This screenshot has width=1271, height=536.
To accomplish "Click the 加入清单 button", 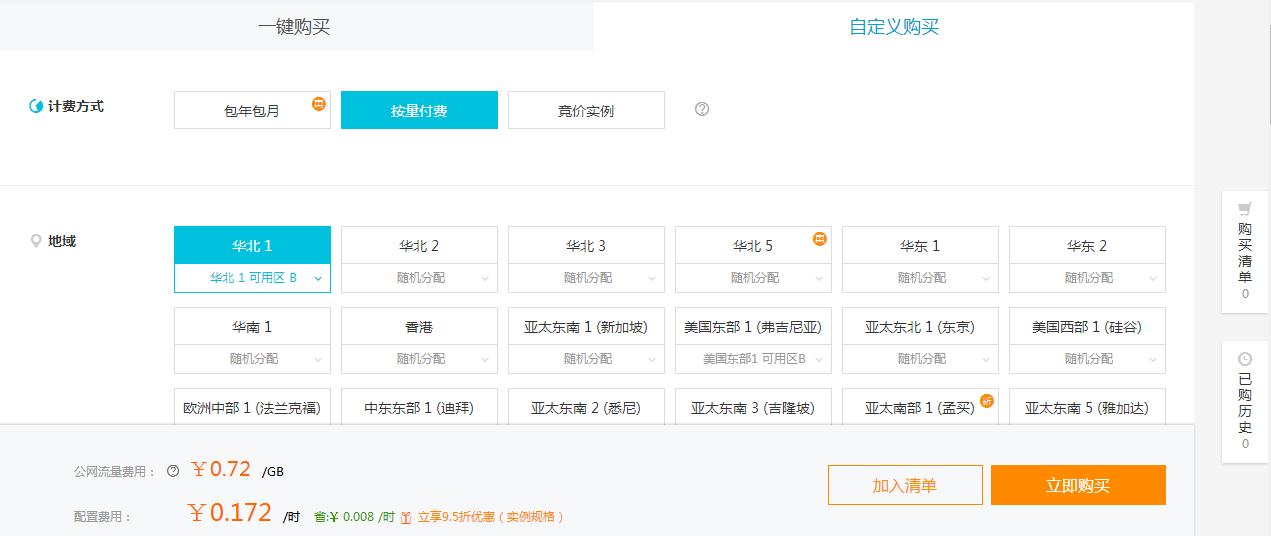I will tap(905, 486).
